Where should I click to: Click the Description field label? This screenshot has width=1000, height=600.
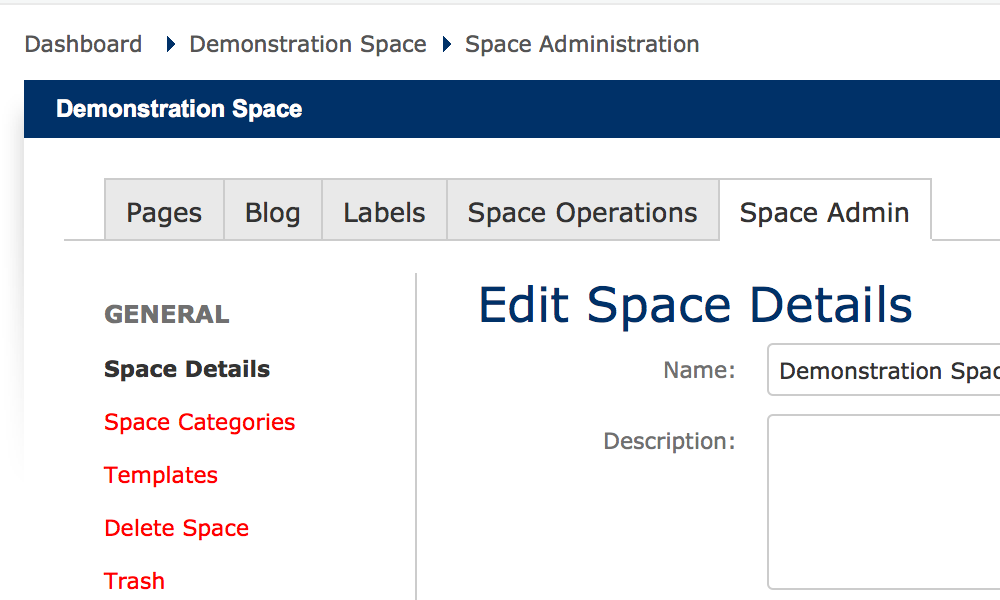669,441
